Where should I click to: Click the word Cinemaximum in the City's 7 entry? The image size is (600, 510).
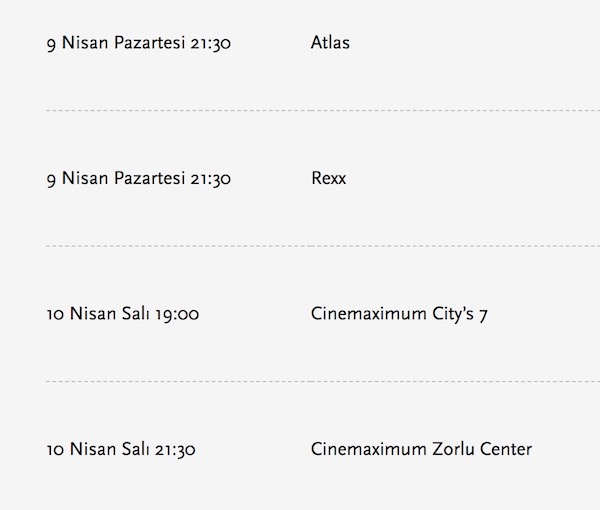[368, 314]
